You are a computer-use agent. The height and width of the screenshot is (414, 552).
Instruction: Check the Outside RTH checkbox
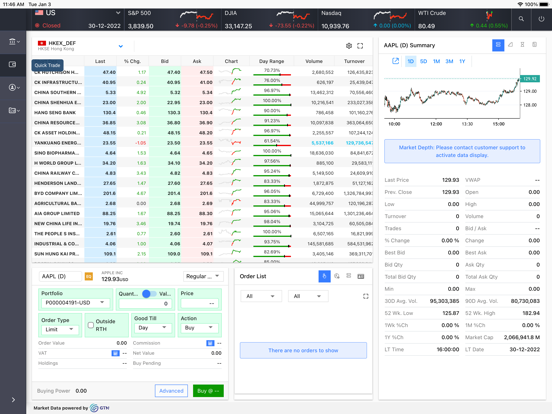pyautogui.click(x=90, y=325)
